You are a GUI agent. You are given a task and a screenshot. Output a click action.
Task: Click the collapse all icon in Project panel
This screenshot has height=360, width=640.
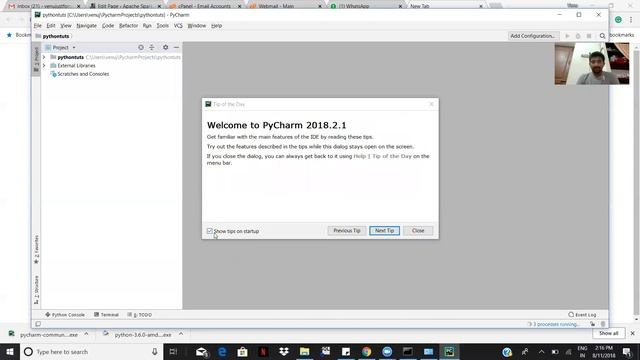(x=152, y=47)
